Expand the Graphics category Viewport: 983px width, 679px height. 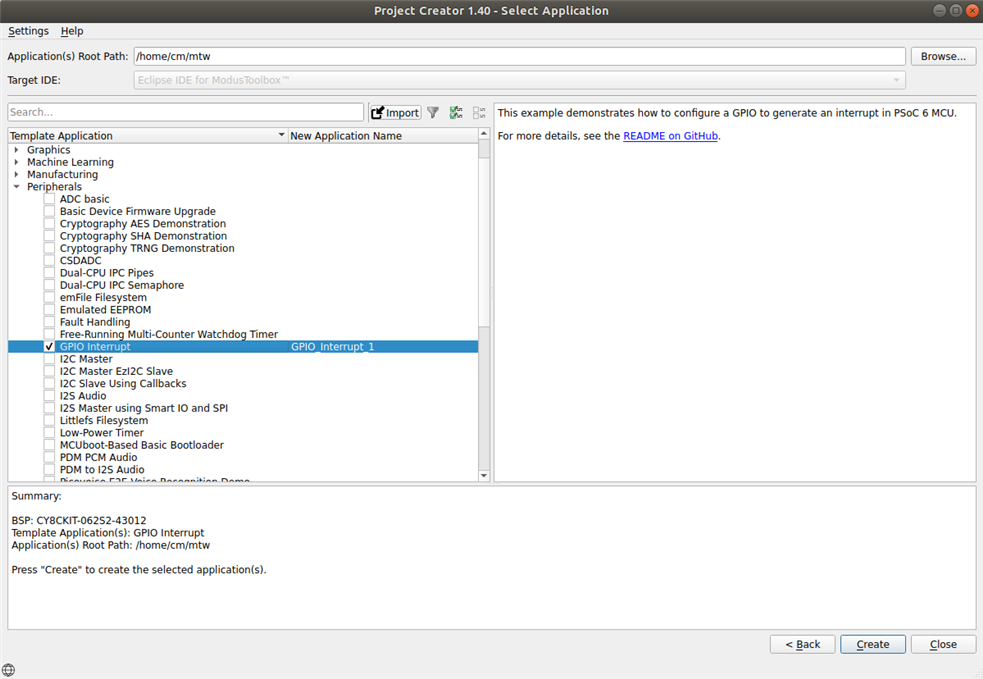(16, 150)
